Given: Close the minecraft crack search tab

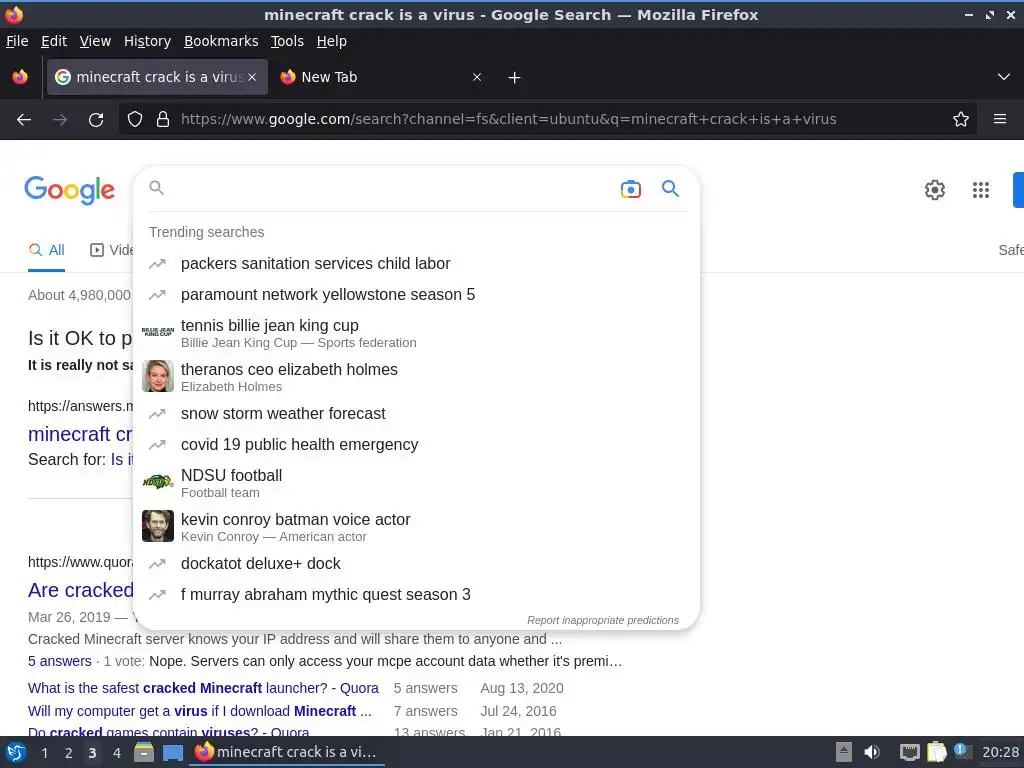Looking at the screenshot, I should 252,77.
